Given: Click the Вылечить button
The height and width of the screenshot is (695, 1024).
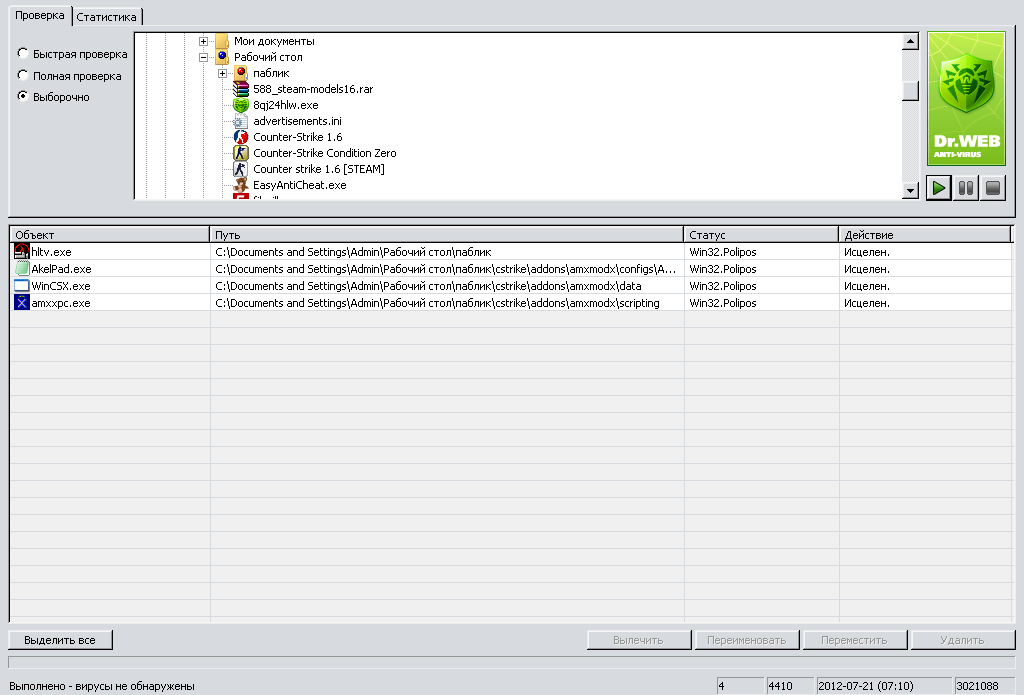Looking at the screenshot, I should (639, 640).
